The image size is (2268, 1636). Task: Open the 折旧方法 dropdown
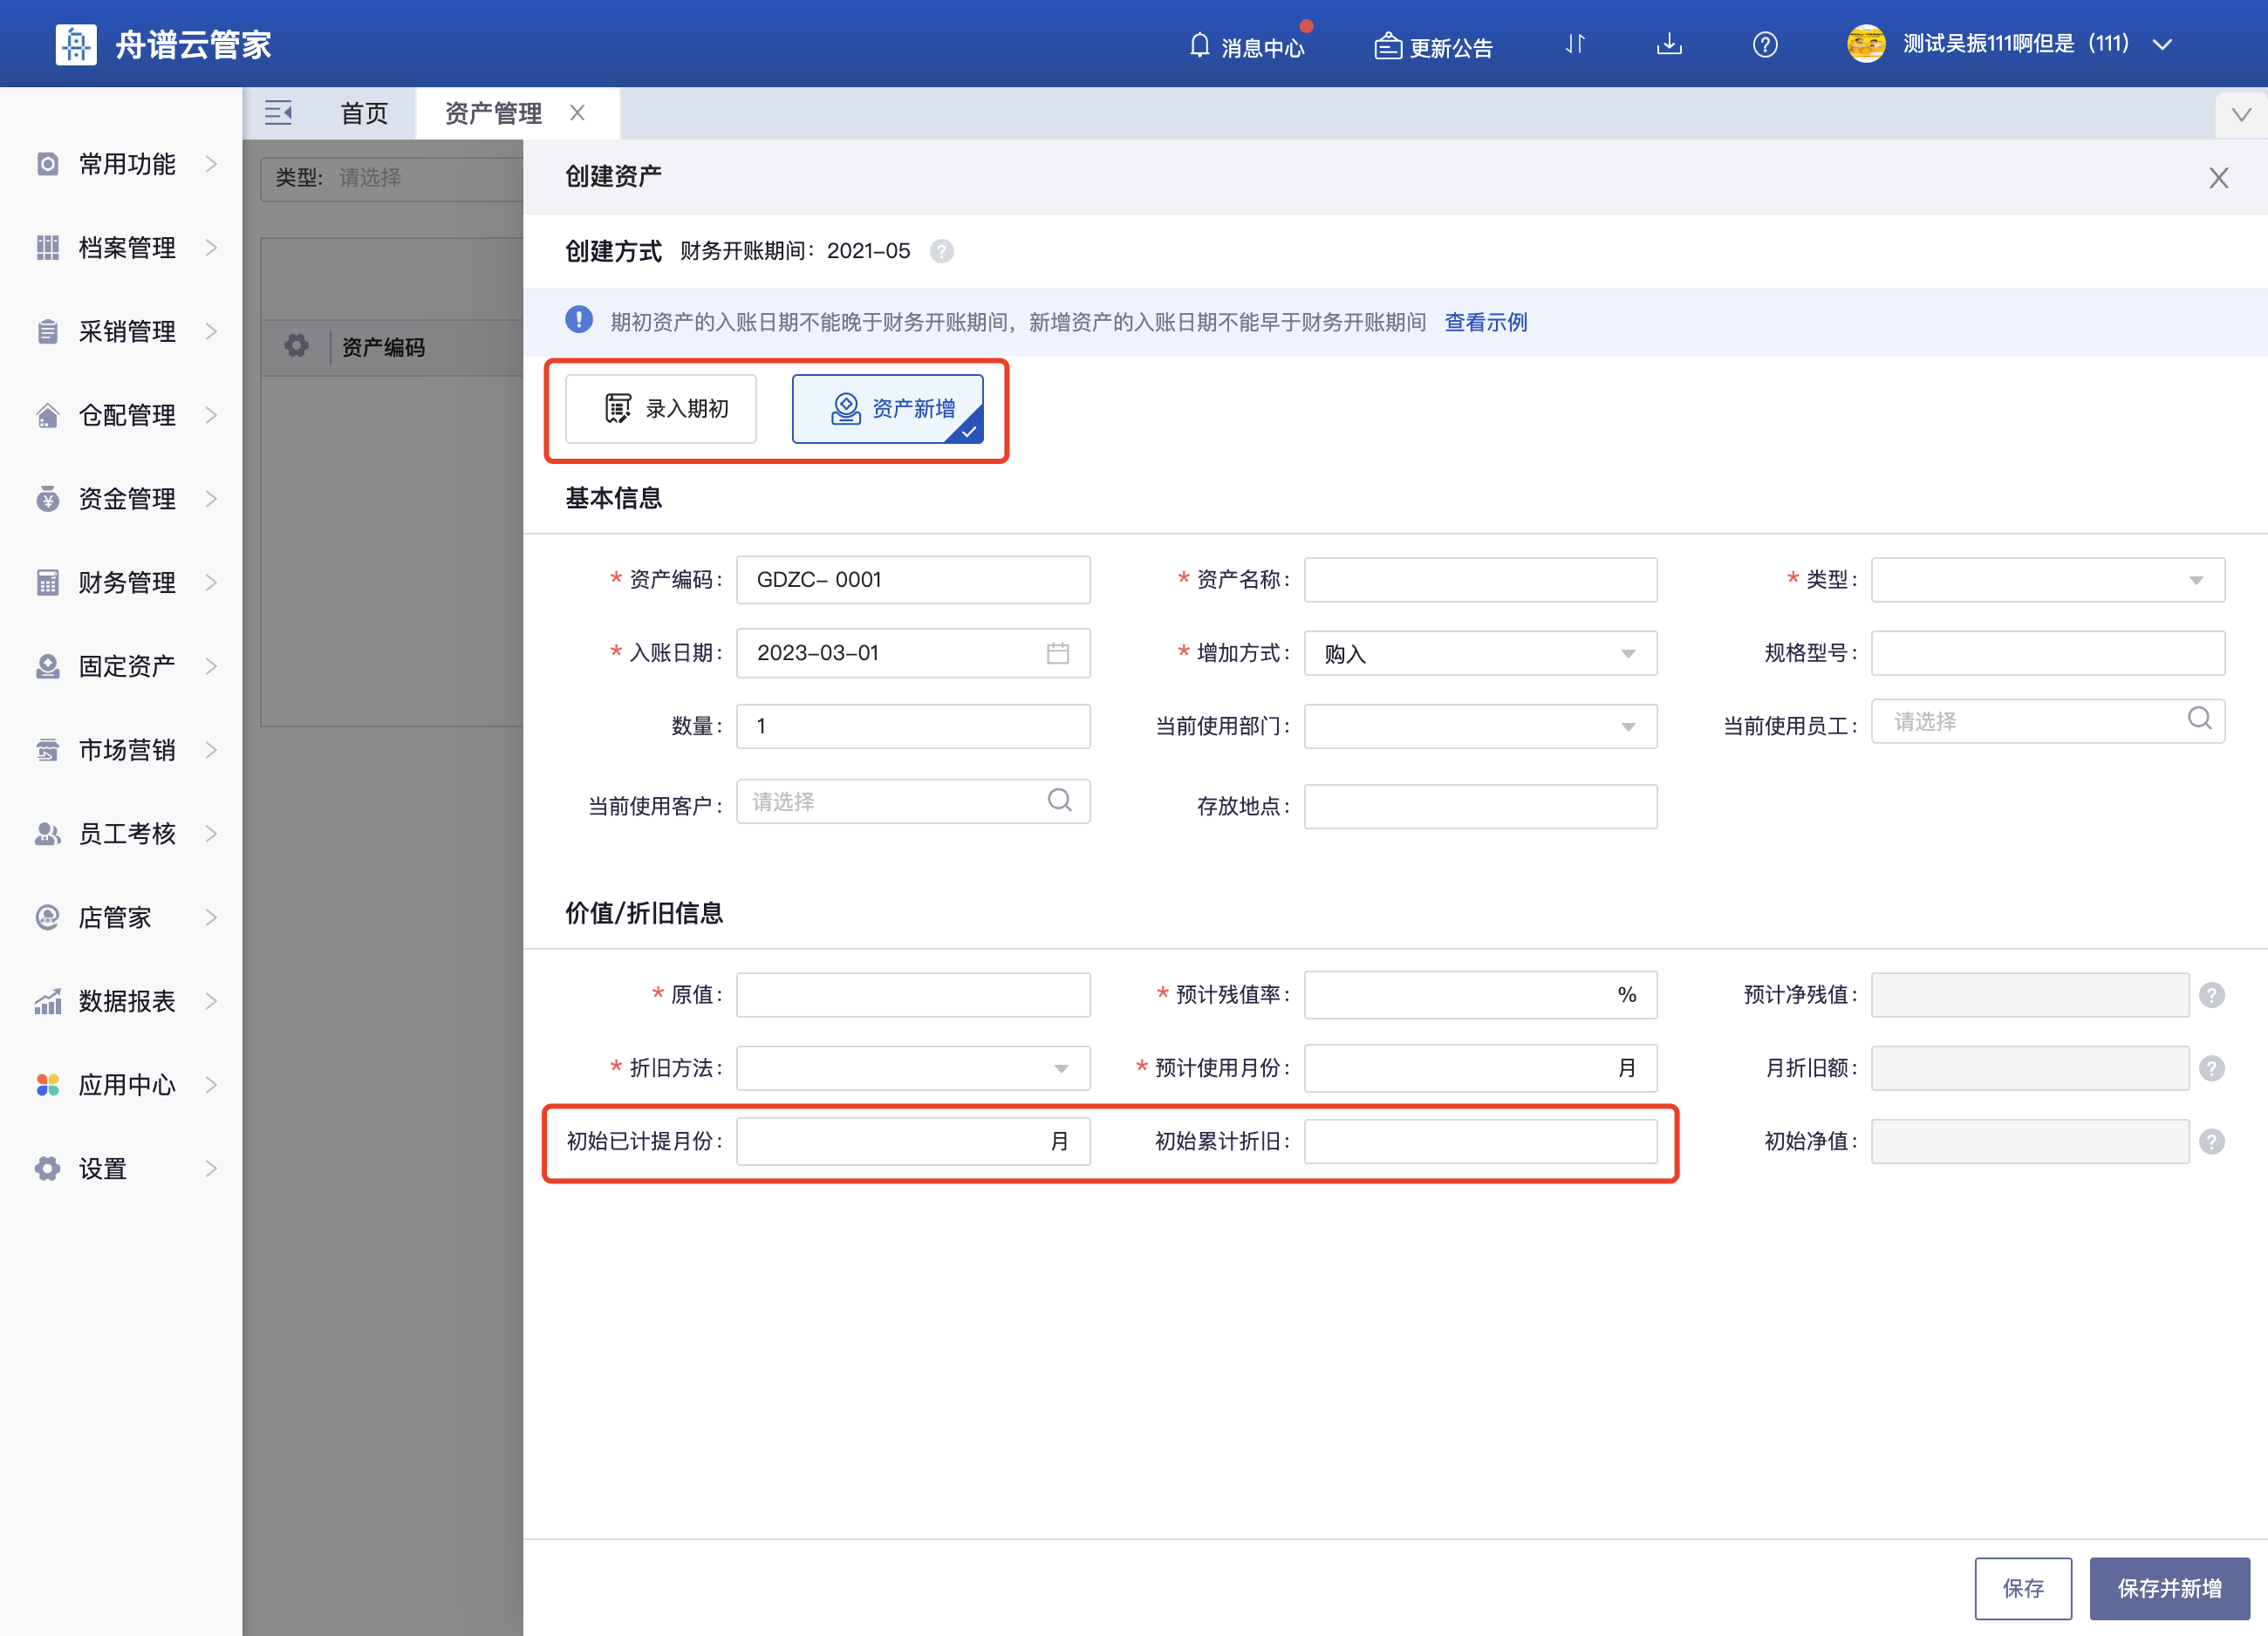pyautogui.click(x=912, y=1068)
